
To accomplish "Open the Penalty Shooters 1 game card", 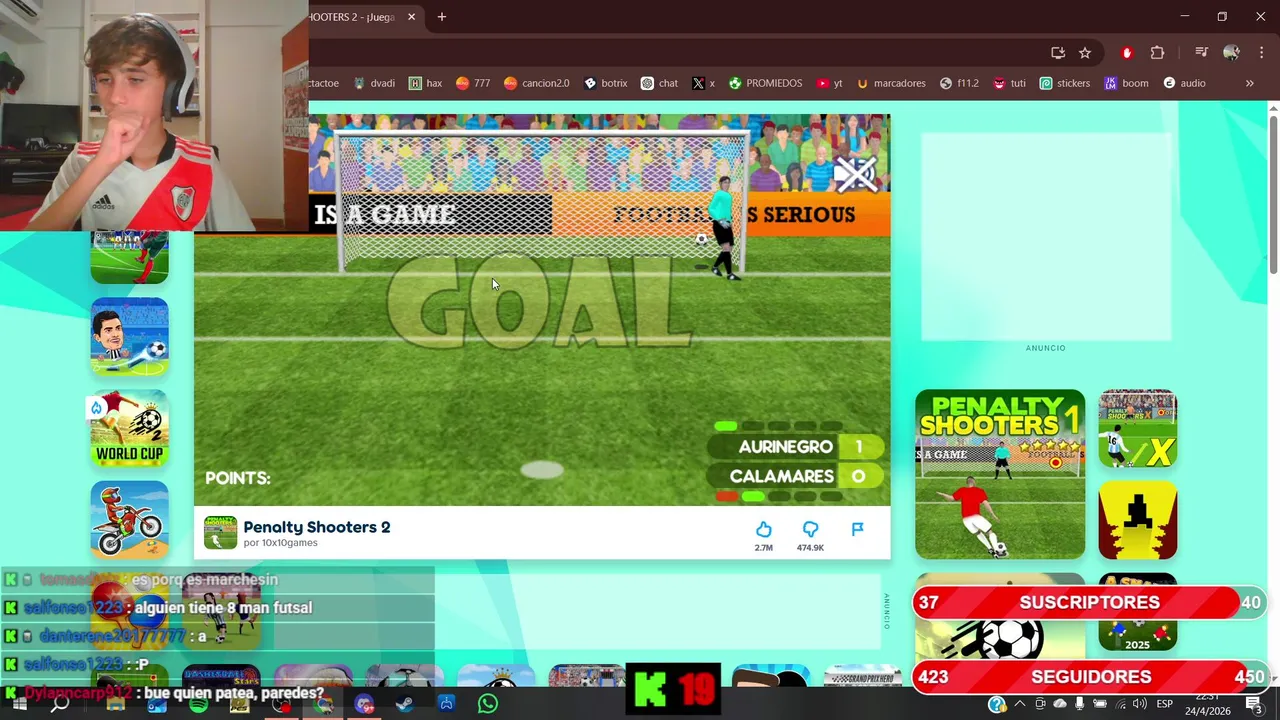I will (1000, 474).
